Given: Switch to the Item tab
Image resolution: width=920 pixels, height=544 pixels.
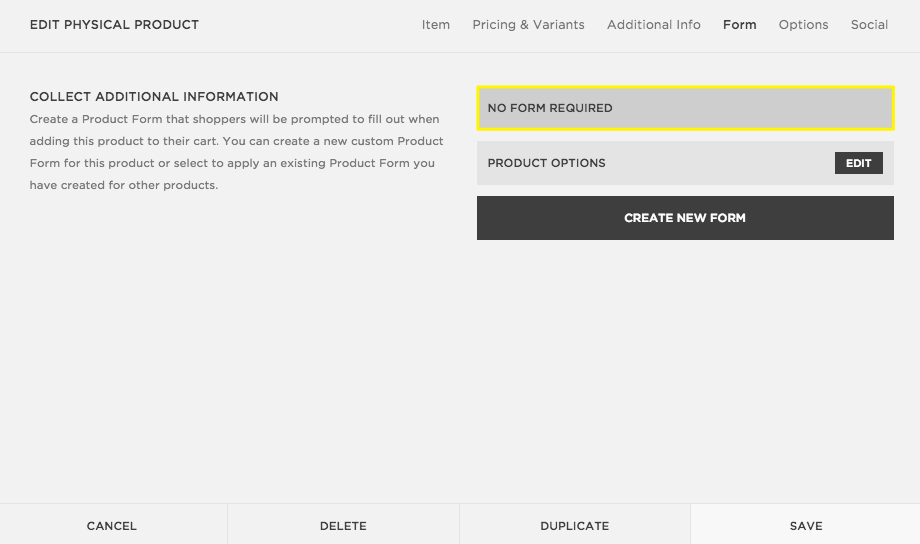Looking at the screenshot, I should (435, 25).
